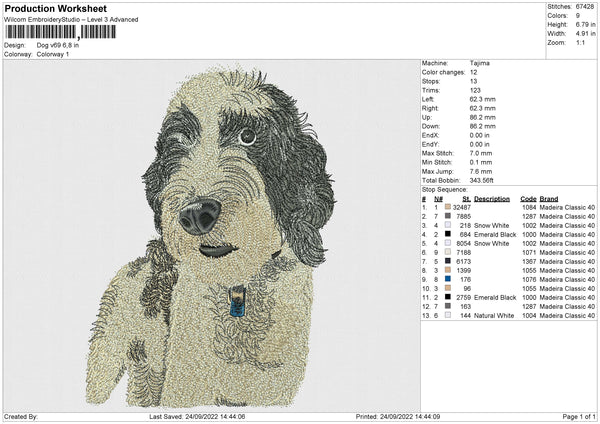
Task: Click the barcode under the header
Action: point(60,32)
